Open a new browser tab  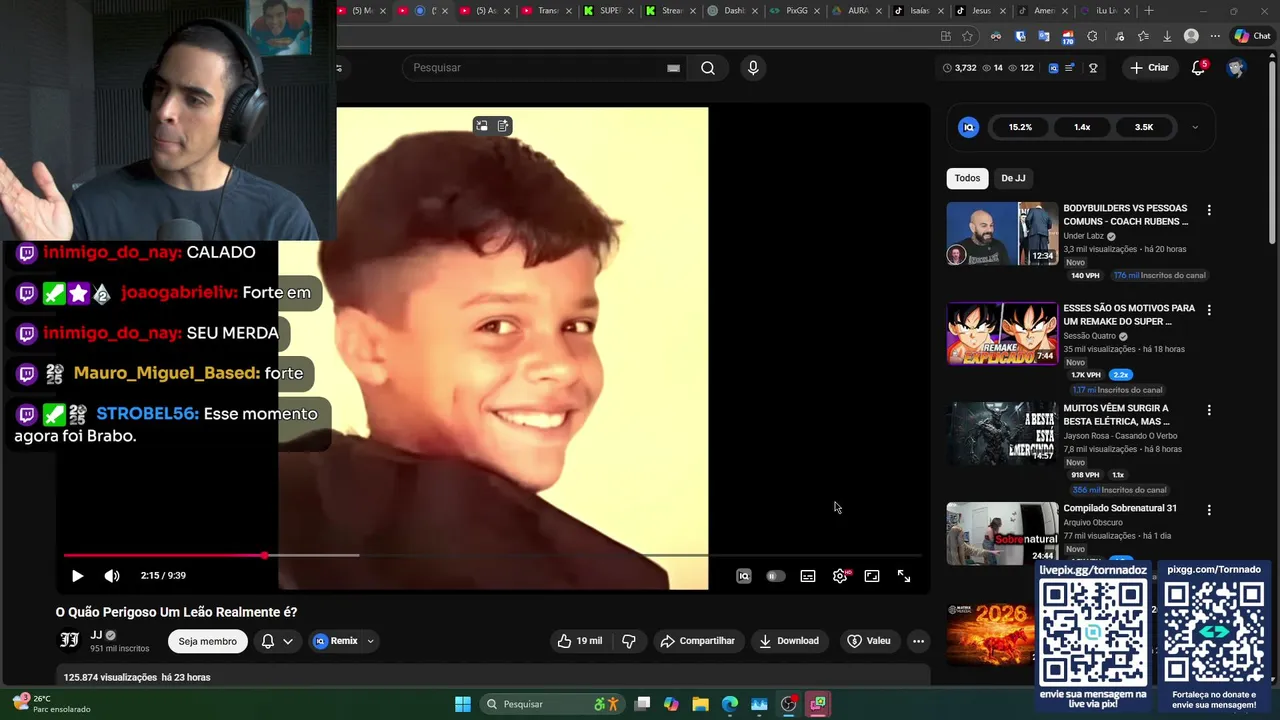click(1149, 11)
